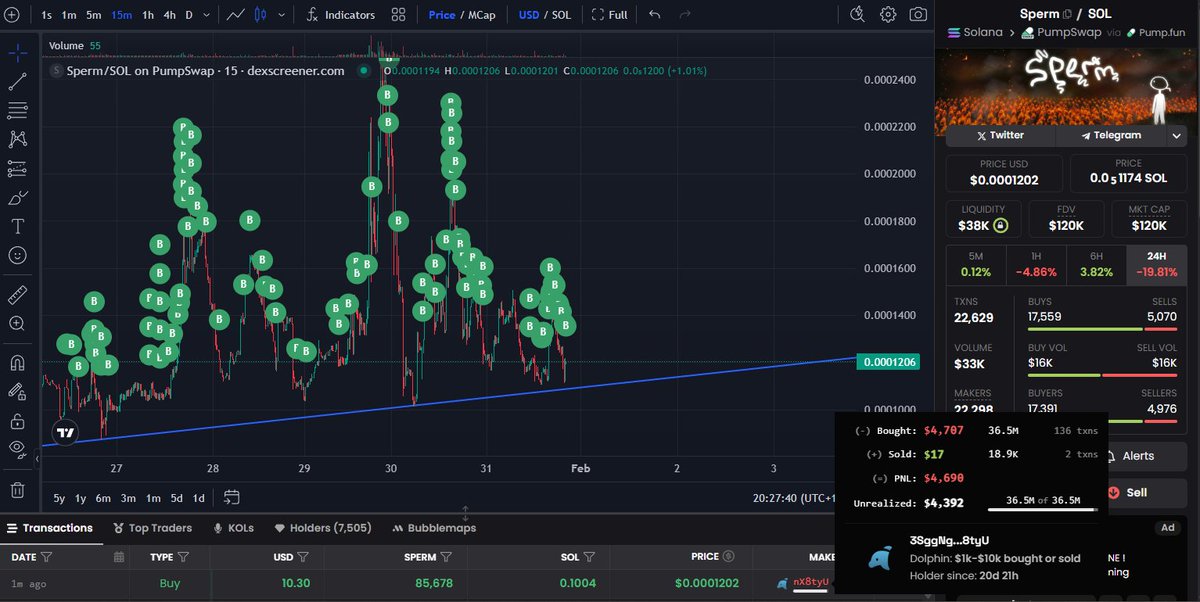Open the Transactions tab

pyautogui.click(x=49, y=528)
